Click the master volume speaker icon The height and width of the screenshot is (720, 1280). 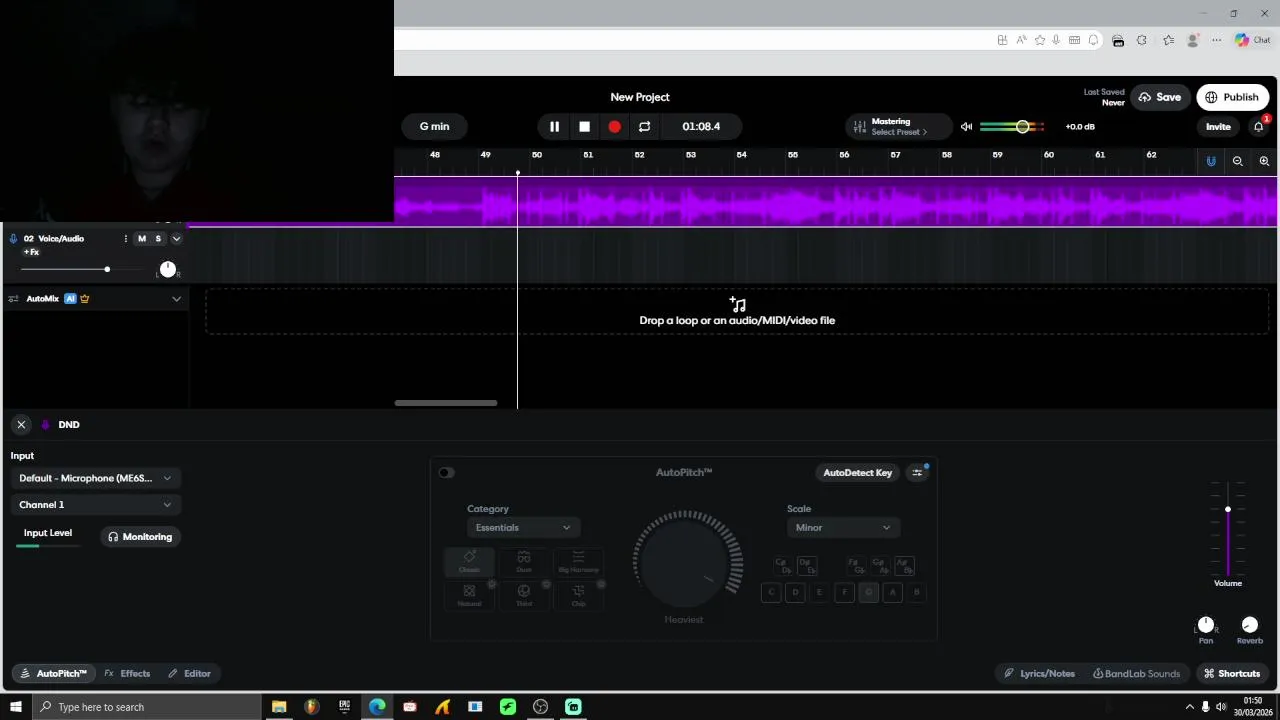[966, 127]
